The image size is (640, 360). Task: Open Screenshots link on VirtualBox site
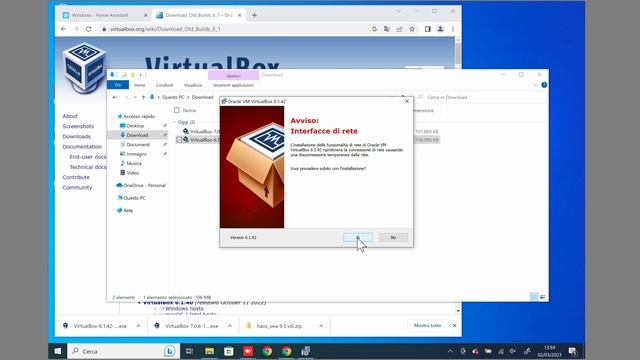click(78, 126)
